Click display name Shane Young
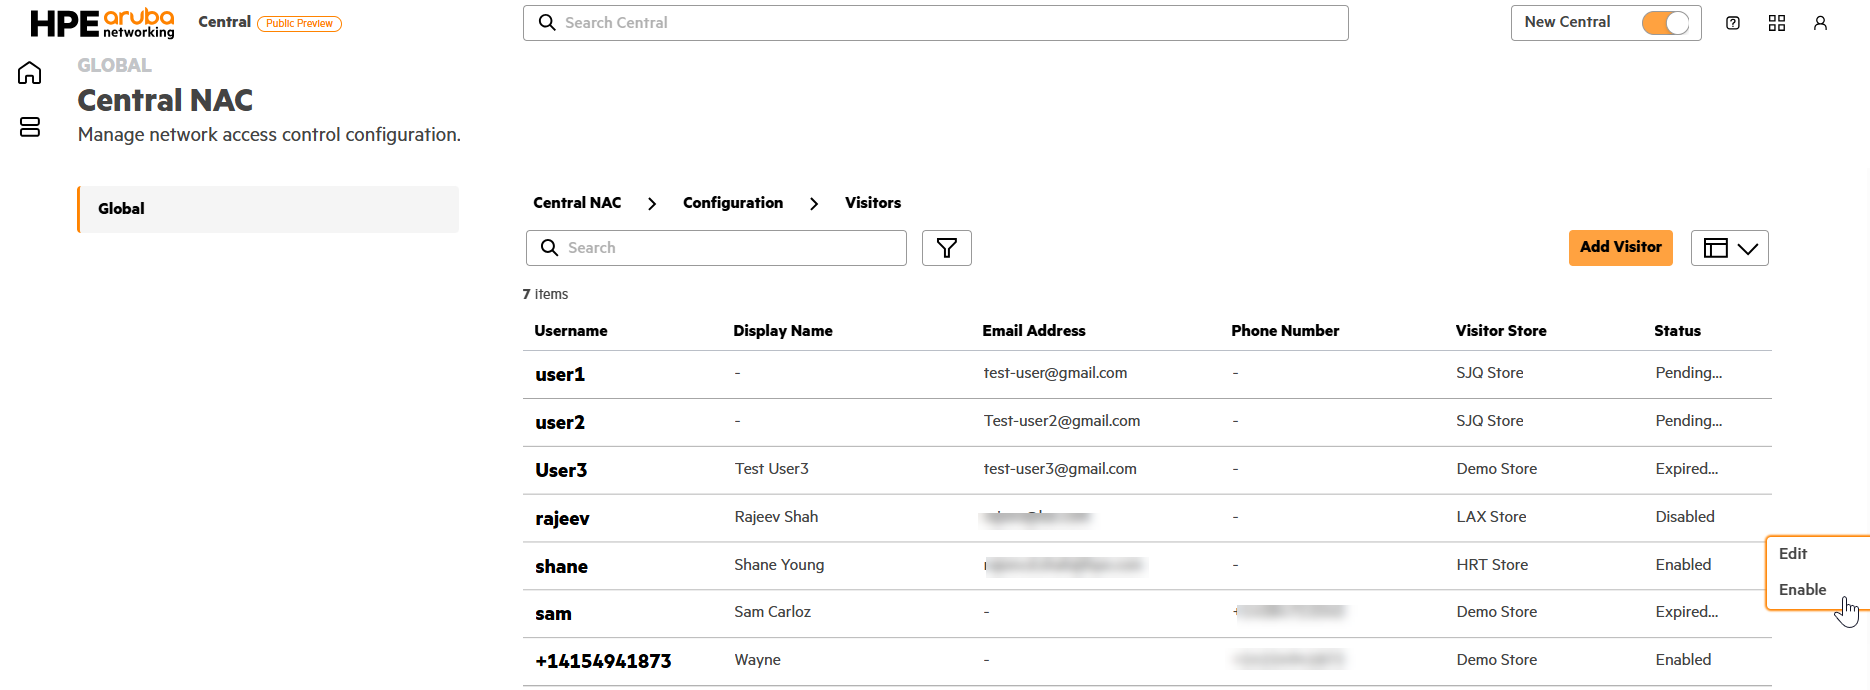Screen dimensions: 1870x690 (779, 565)
